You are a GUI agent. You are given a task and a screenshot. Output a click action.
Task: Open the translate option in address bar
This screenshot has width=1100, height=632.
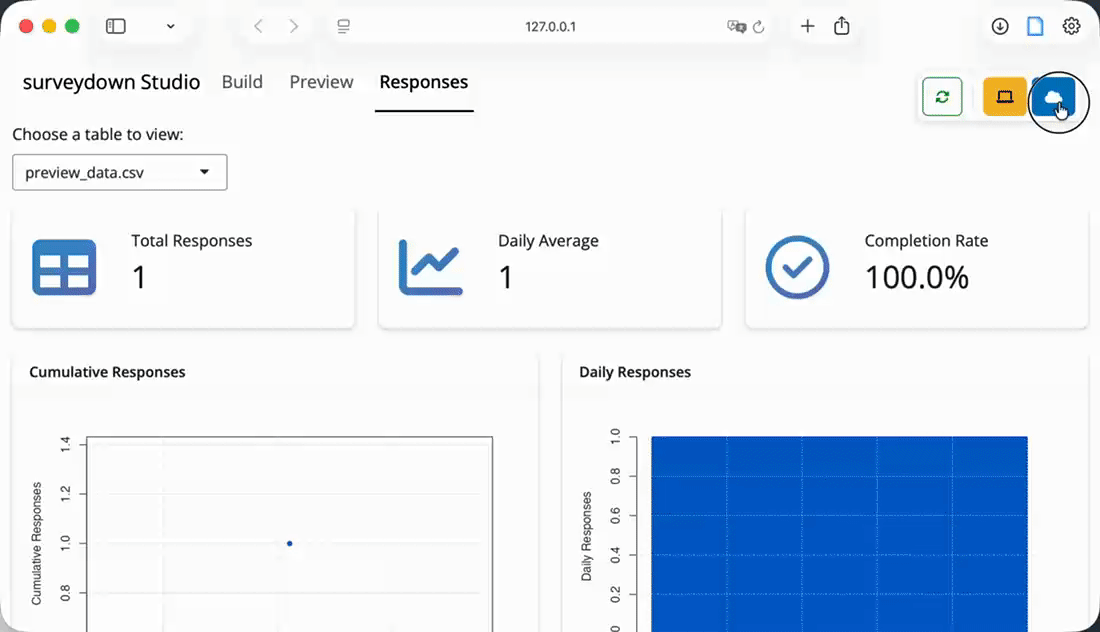735,27
